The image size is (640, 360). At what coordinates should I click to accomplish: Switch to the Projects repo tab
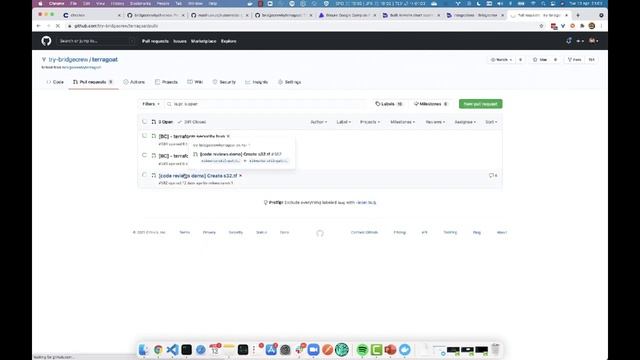pyautogui.click(x=166, y=82)
